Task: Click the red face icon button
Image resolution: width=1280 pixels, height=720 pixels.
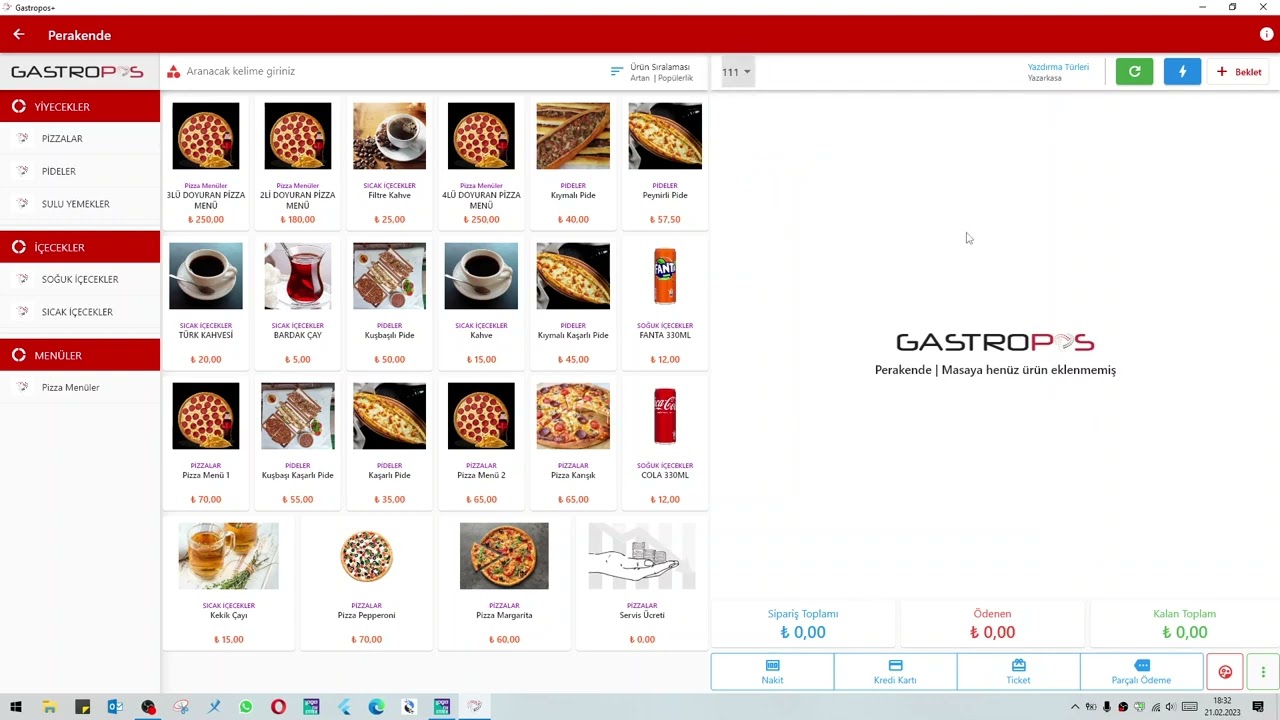Action: pos(1225,672)
